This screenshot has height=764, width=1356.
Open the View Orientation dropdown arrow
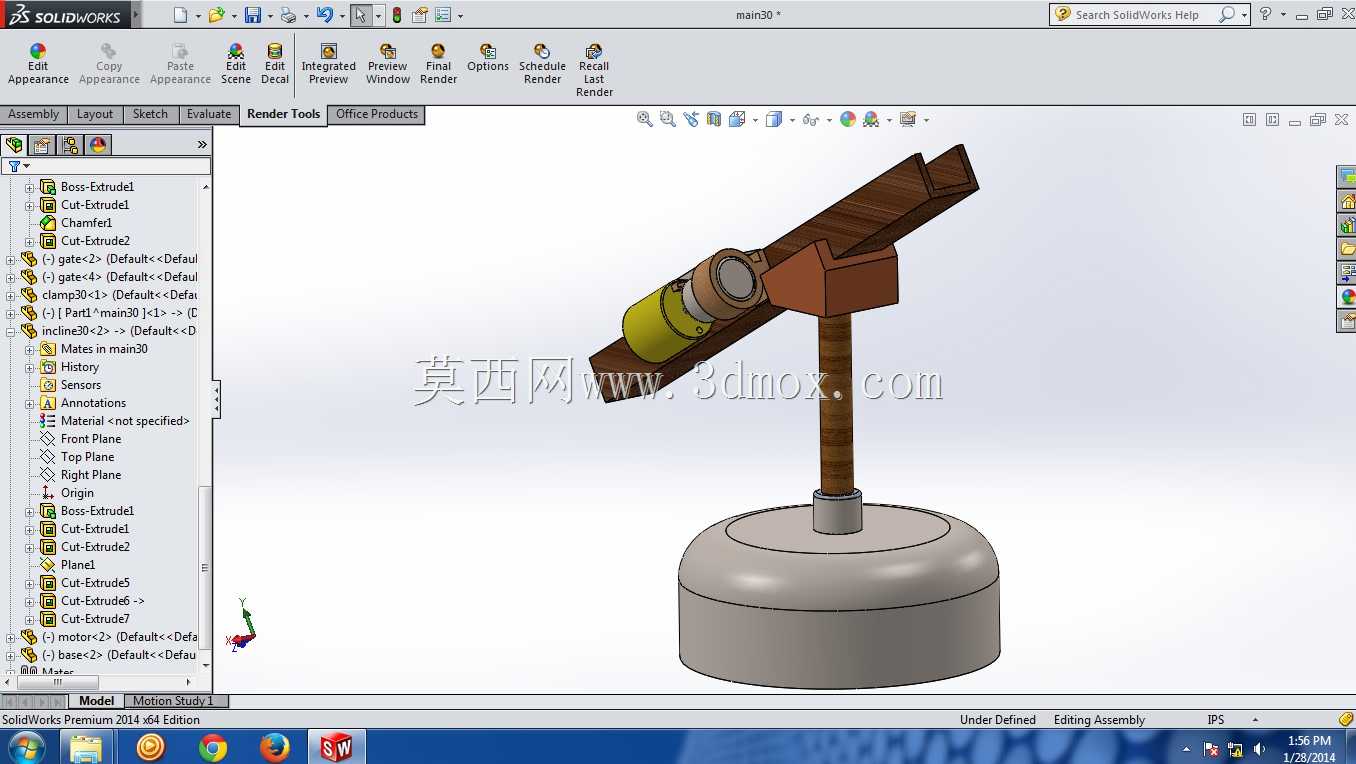point(755,120)
